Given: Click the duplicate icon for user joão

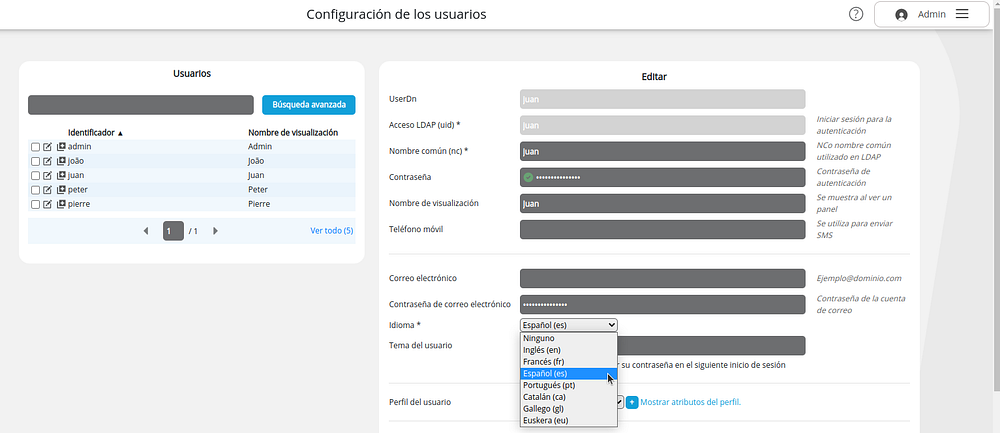Looking at the screenshot, I should 61,161.
